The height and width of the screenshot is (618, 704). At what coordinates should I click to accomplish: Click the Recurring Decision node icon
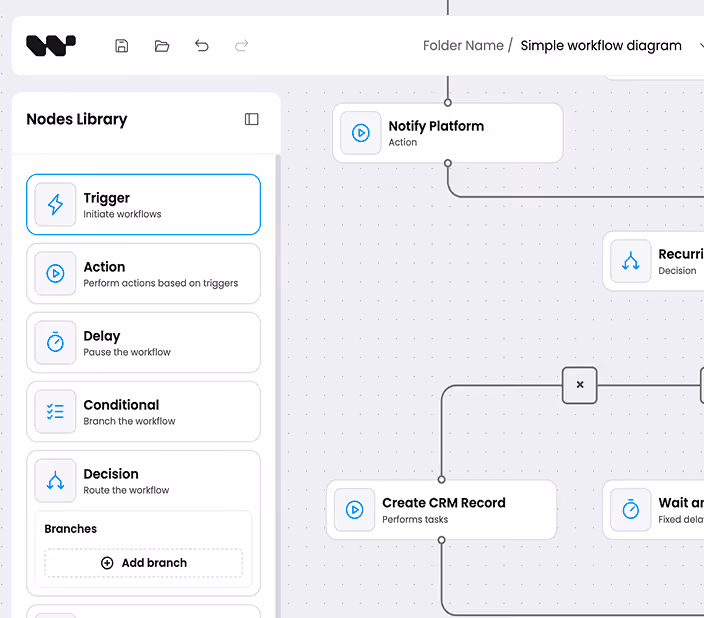(630, 261)
